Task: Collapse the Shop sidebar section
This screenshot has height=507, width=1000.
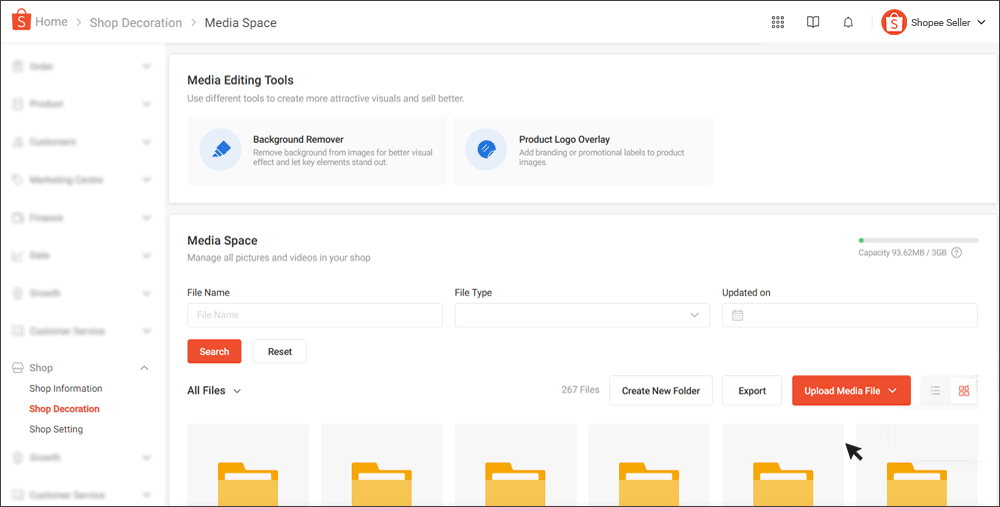Action: 145,368
